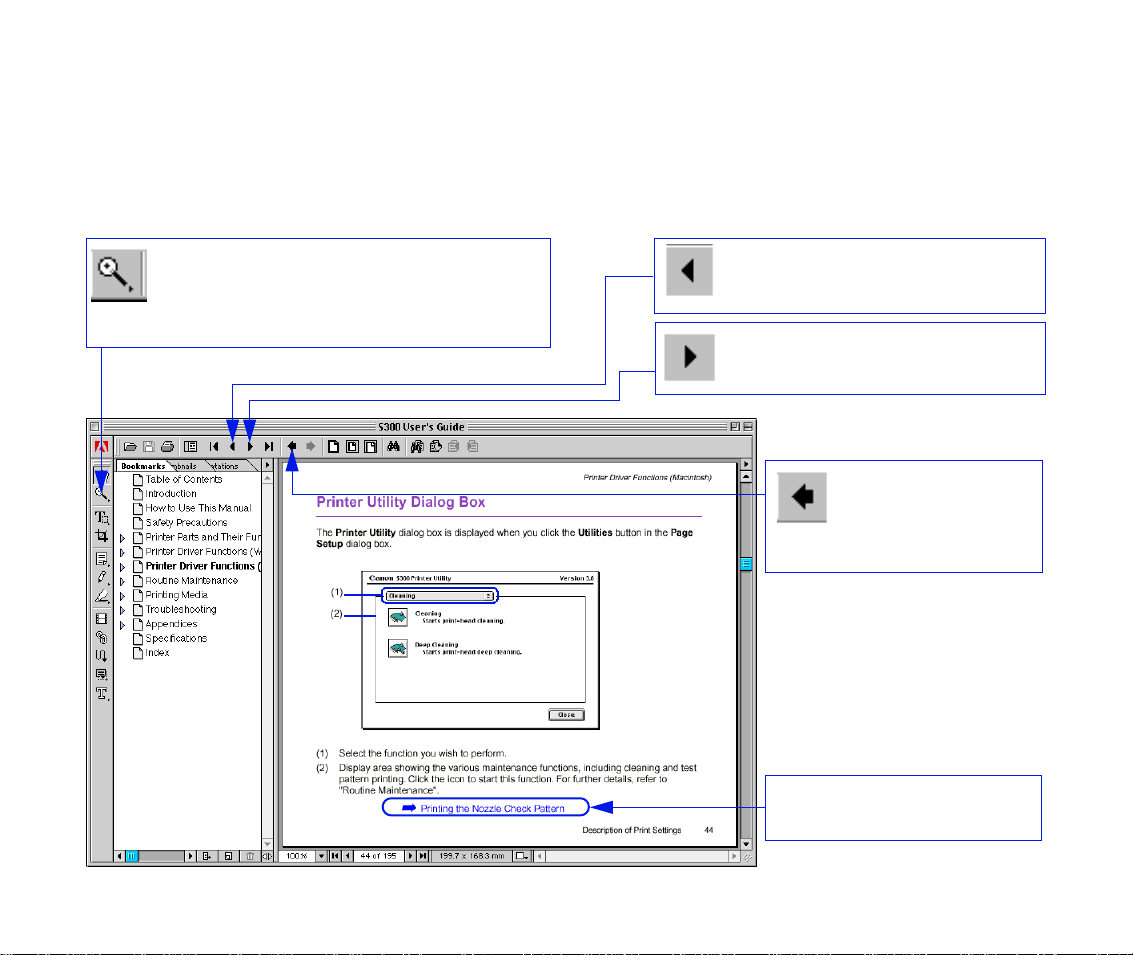Click Previous Page arrow in top toolbar
The width and height of the screenshot is (1133, 955).
click(x=233, y=446)
